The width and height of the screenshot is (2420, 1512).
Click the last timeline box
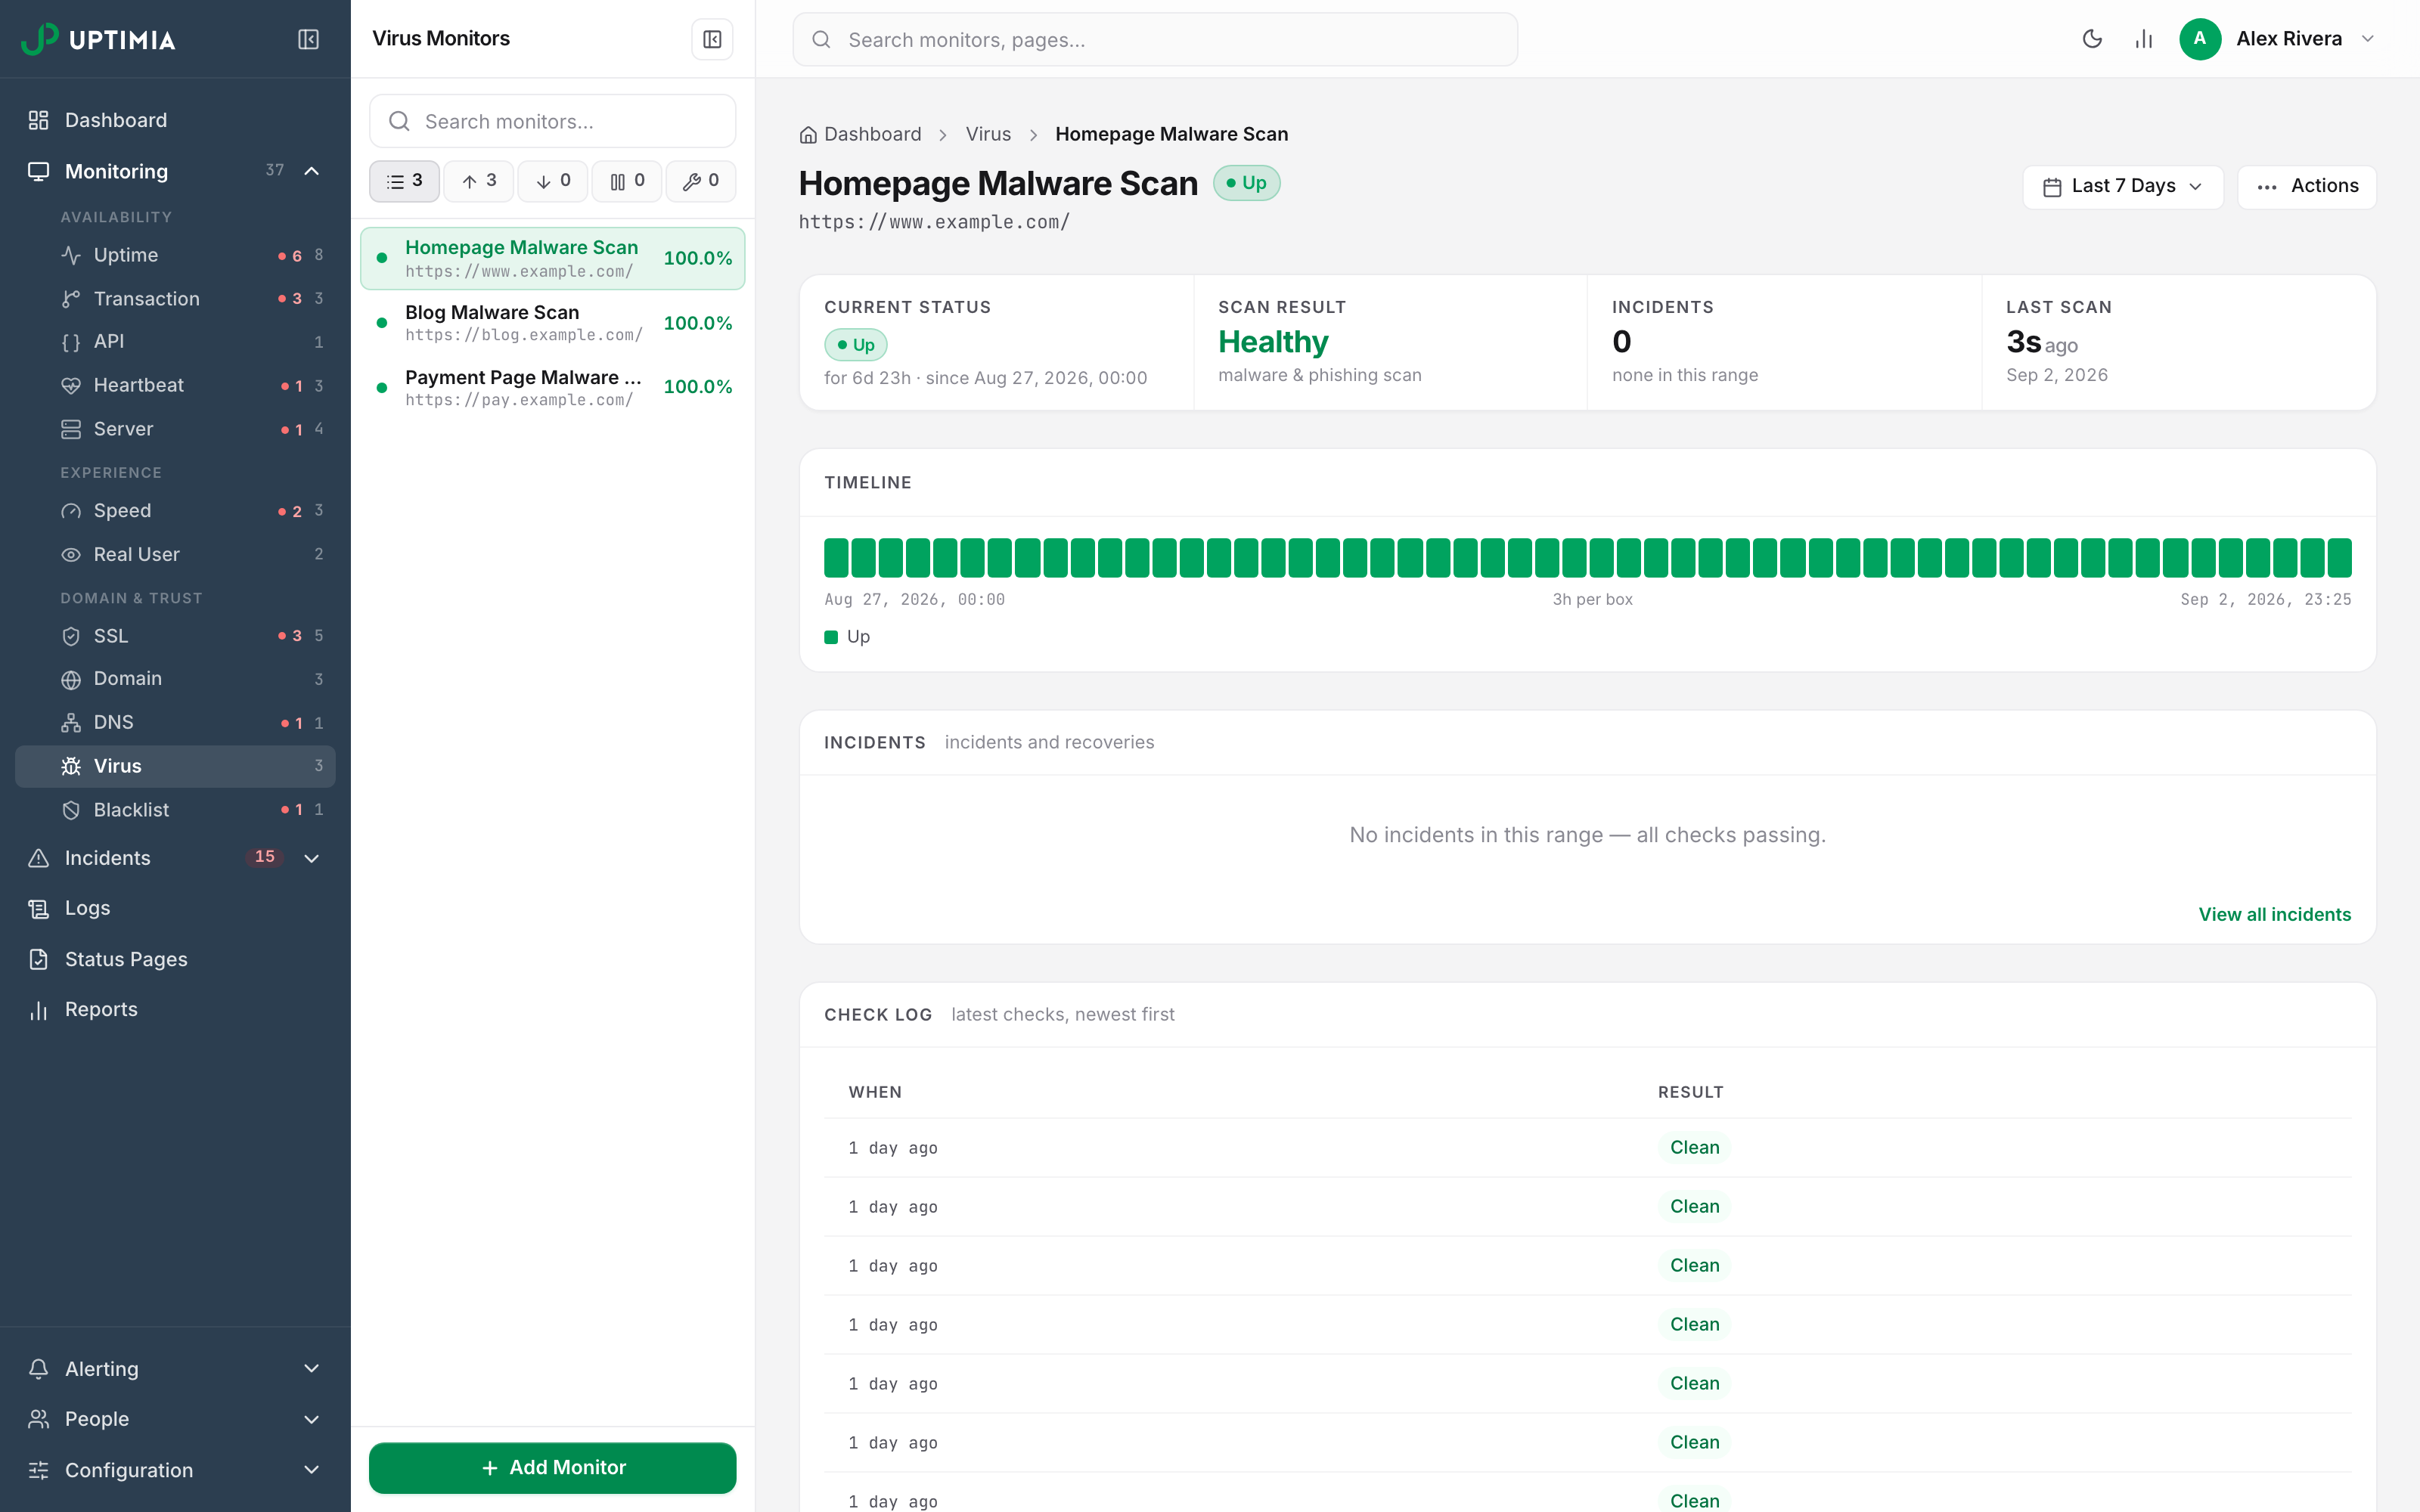[x=2339, y=557]
